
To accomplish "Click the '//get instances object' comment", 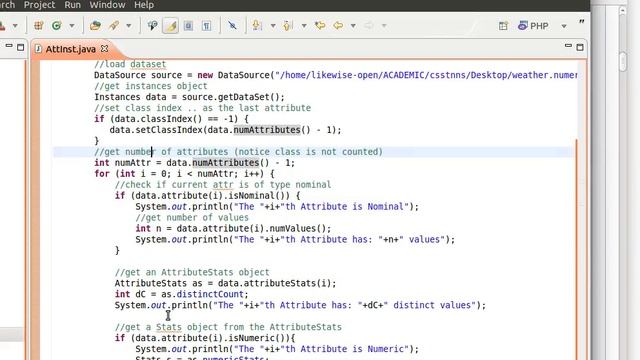I will coord(151,86).
